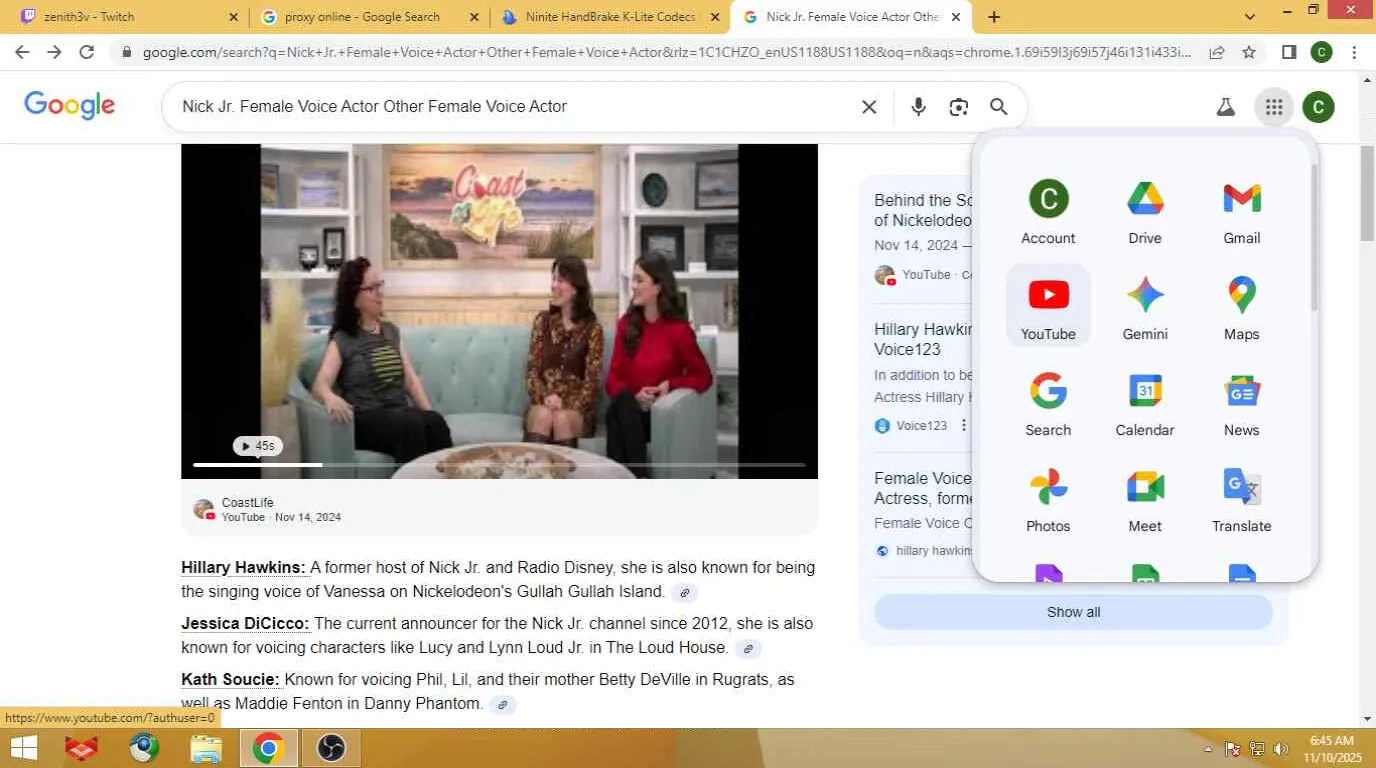Open the volume control in system tray
The height and width of the screenshot is (768, 1376).
[x=1281, y=749]
